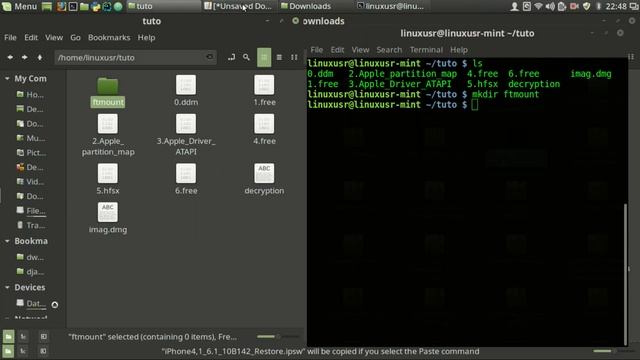Open Videos in the sidebar
Viewport: 640px width, 360px height.
pos(30,182)
